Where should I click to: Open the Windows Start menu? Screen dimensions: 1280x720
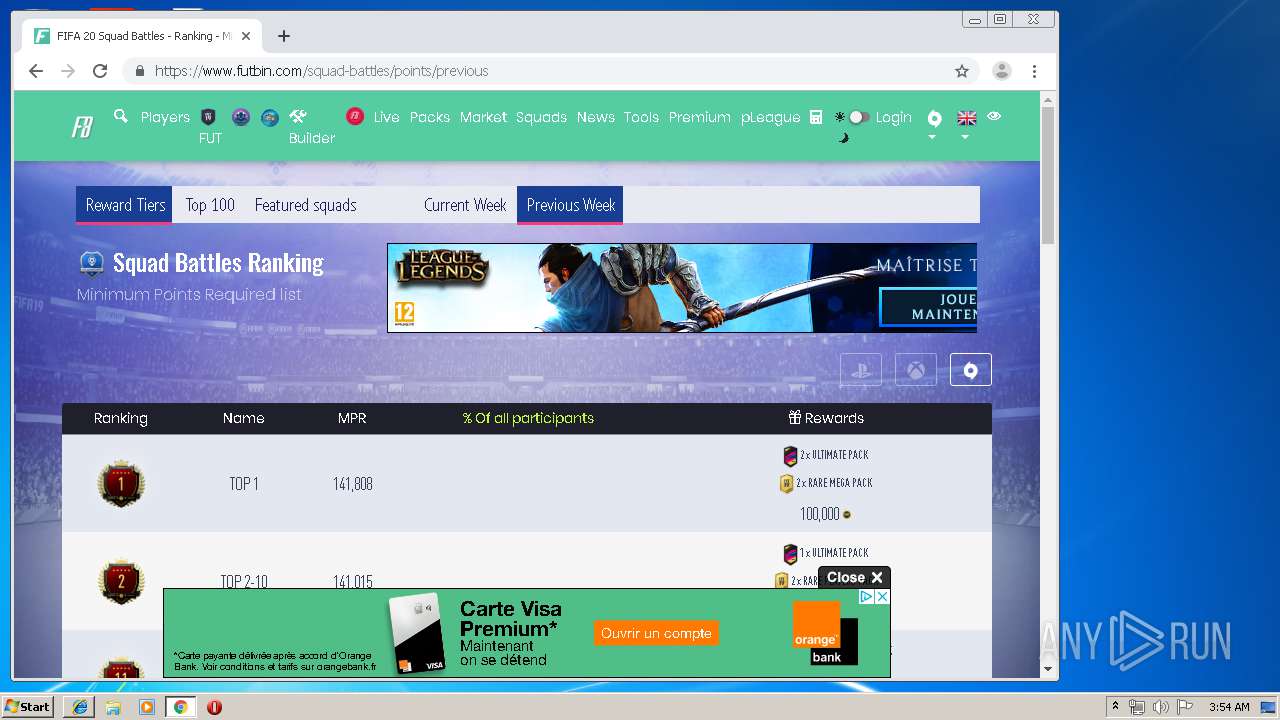pos(27,707)
